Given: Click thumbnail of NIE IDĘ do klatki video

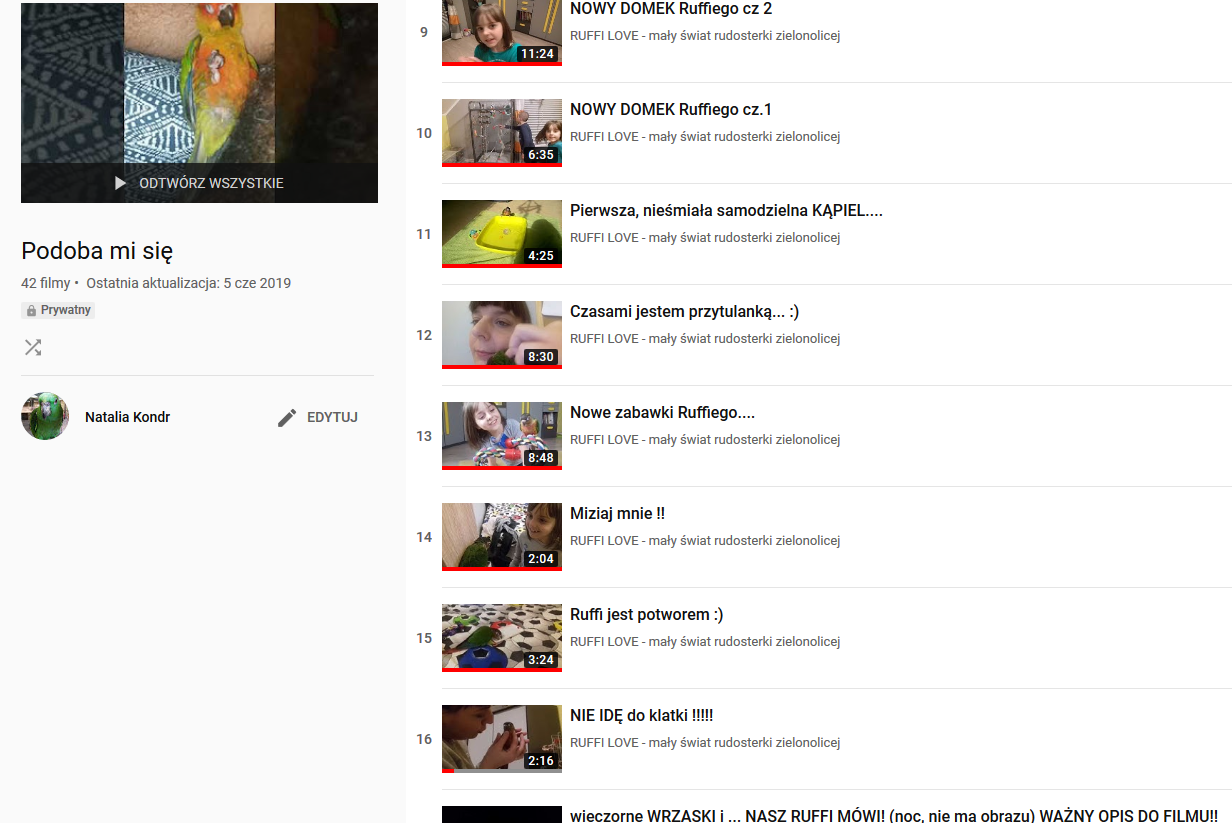Looking at the screenshot, I should [x=501, y=738].
